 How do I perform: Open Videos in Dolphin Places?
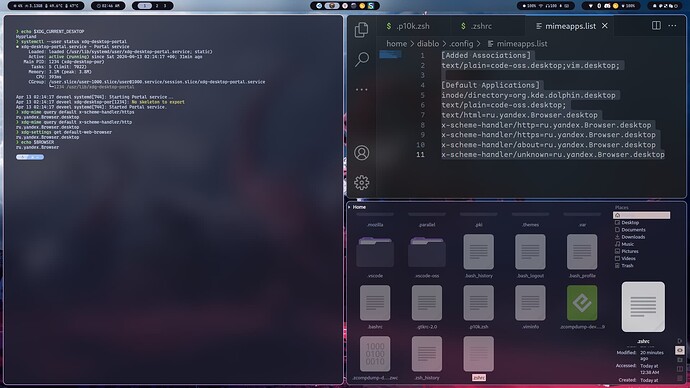click(625, 258)
